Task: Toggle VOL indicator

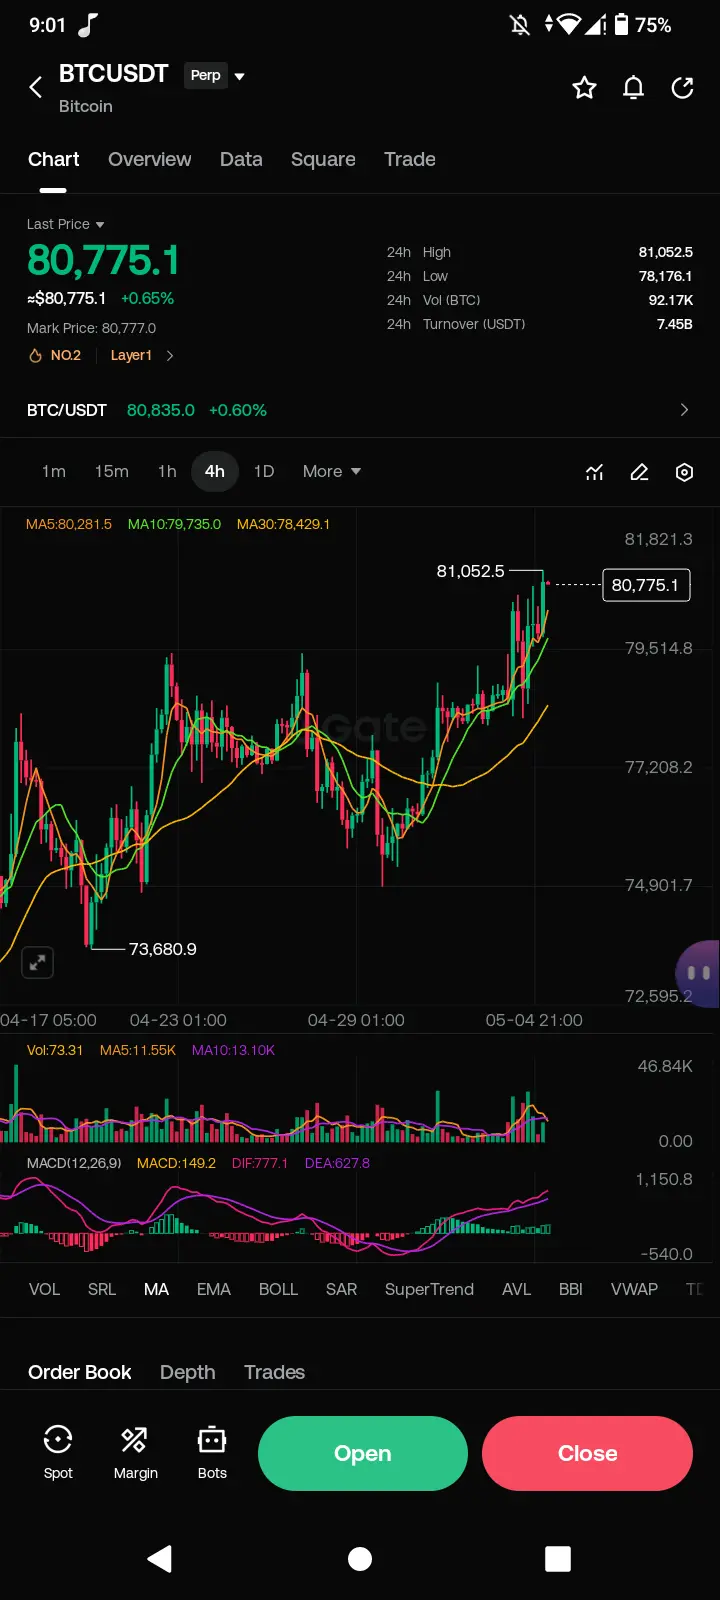Action: click(x=44, y=1289)
